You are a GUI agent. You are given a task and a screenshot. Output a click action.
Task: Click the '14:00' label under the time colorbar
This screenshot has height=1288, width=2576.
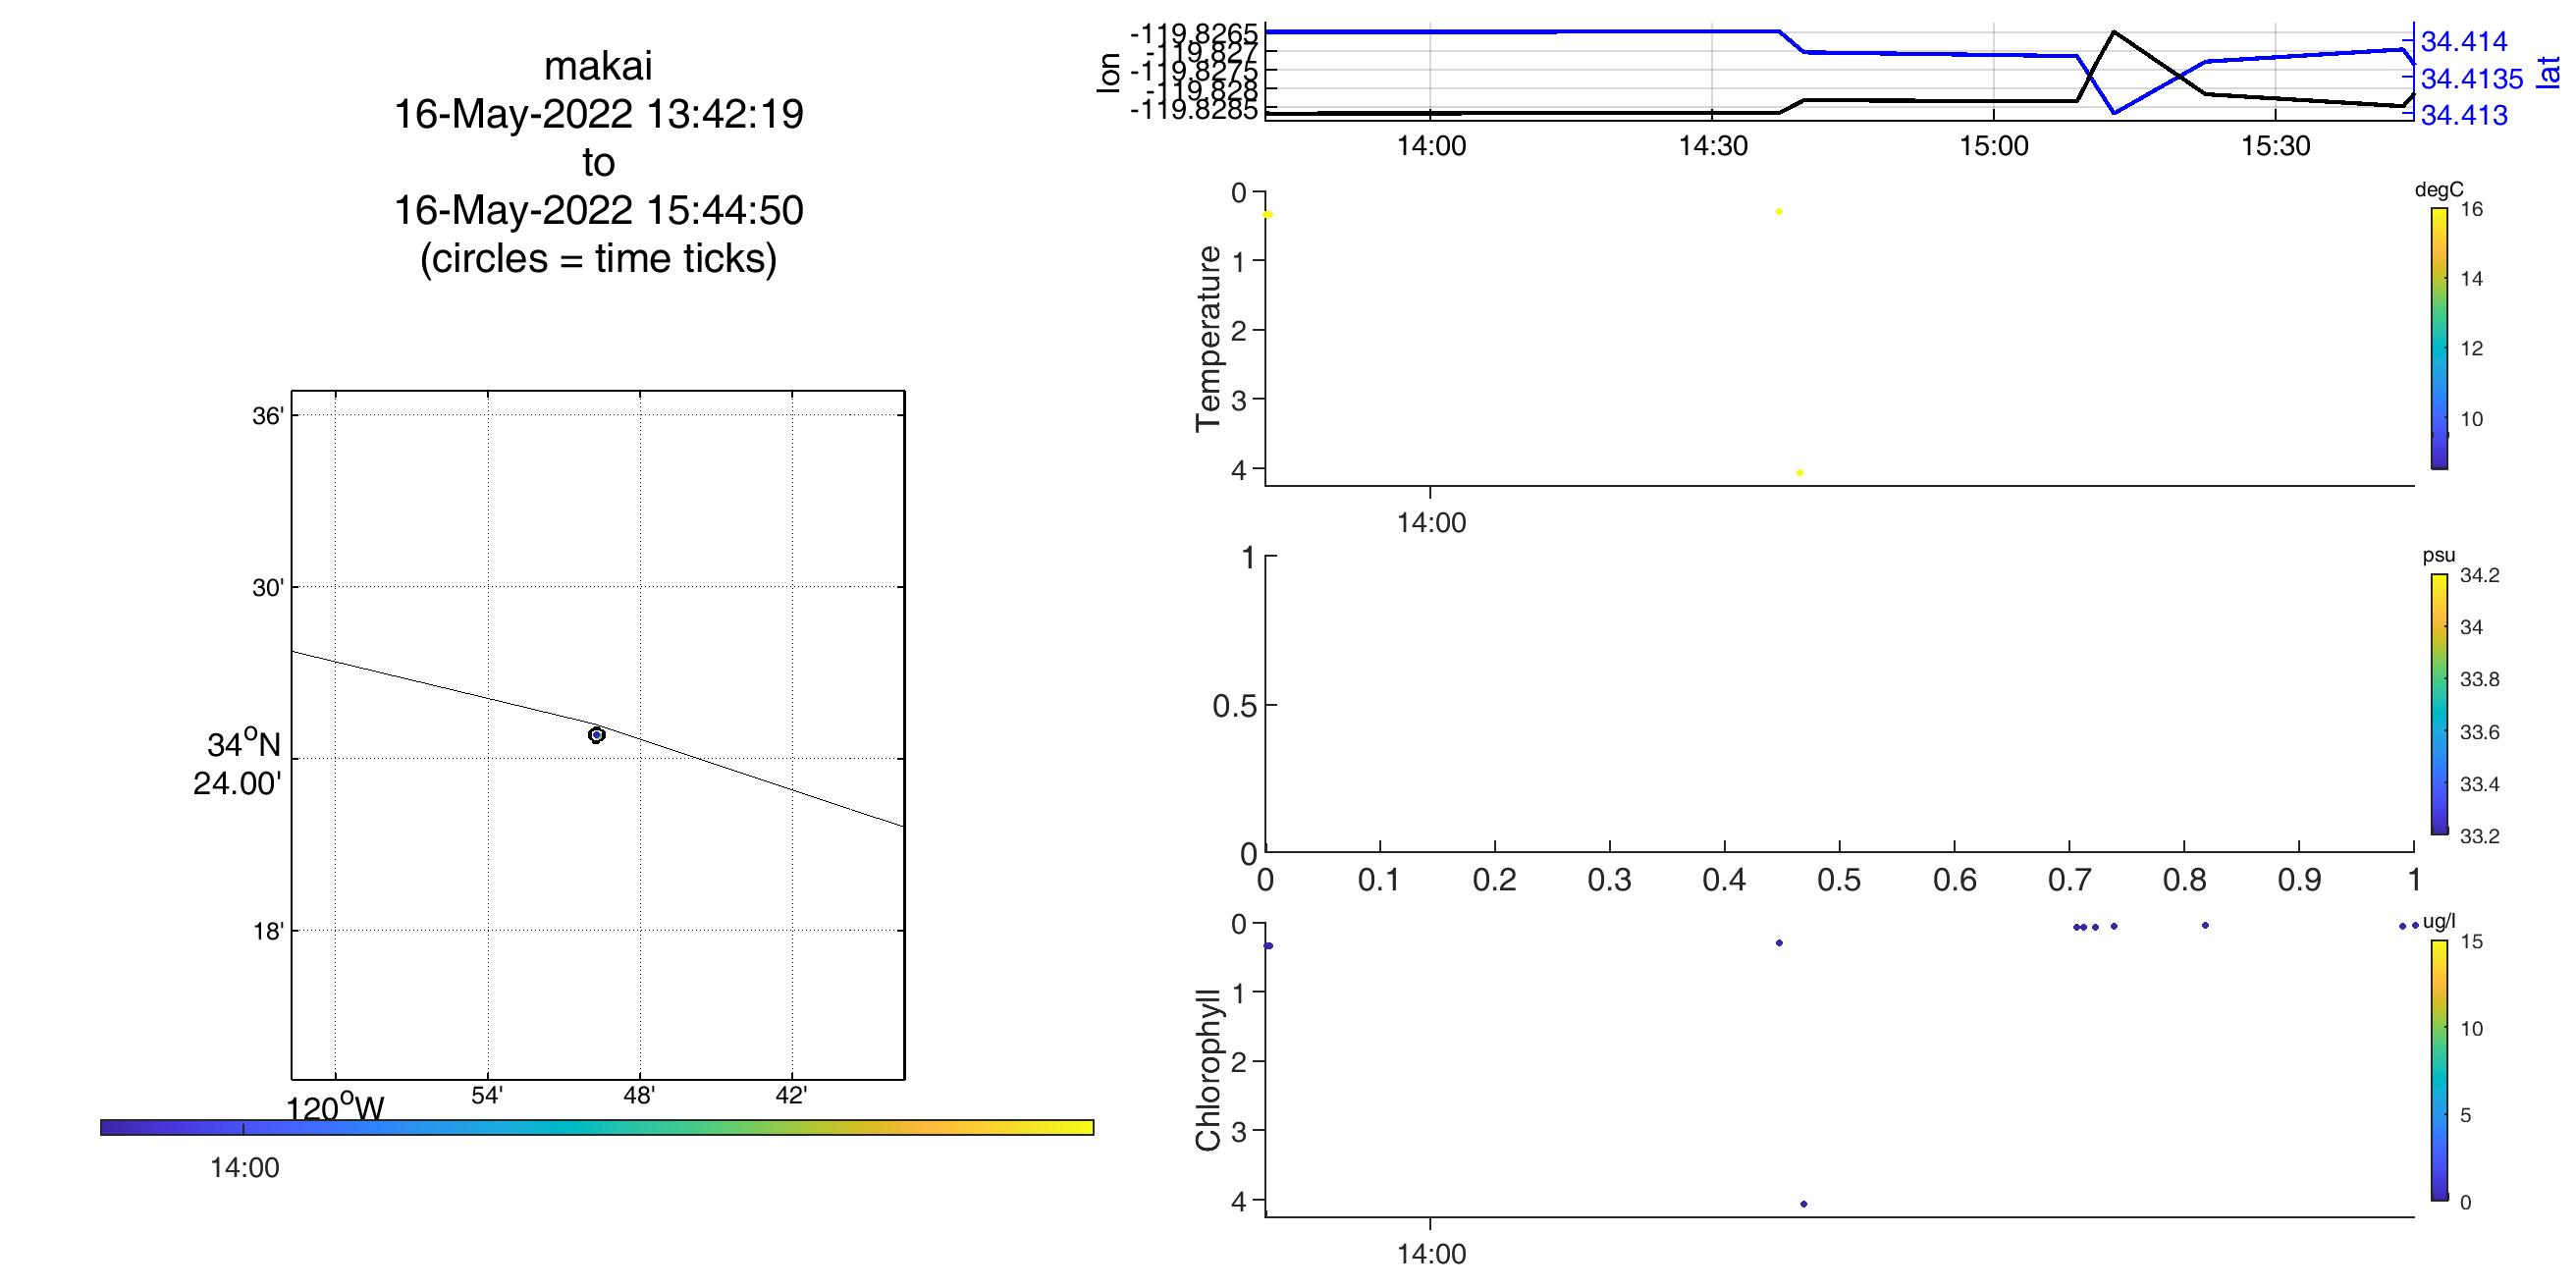tap(245, 1168)
